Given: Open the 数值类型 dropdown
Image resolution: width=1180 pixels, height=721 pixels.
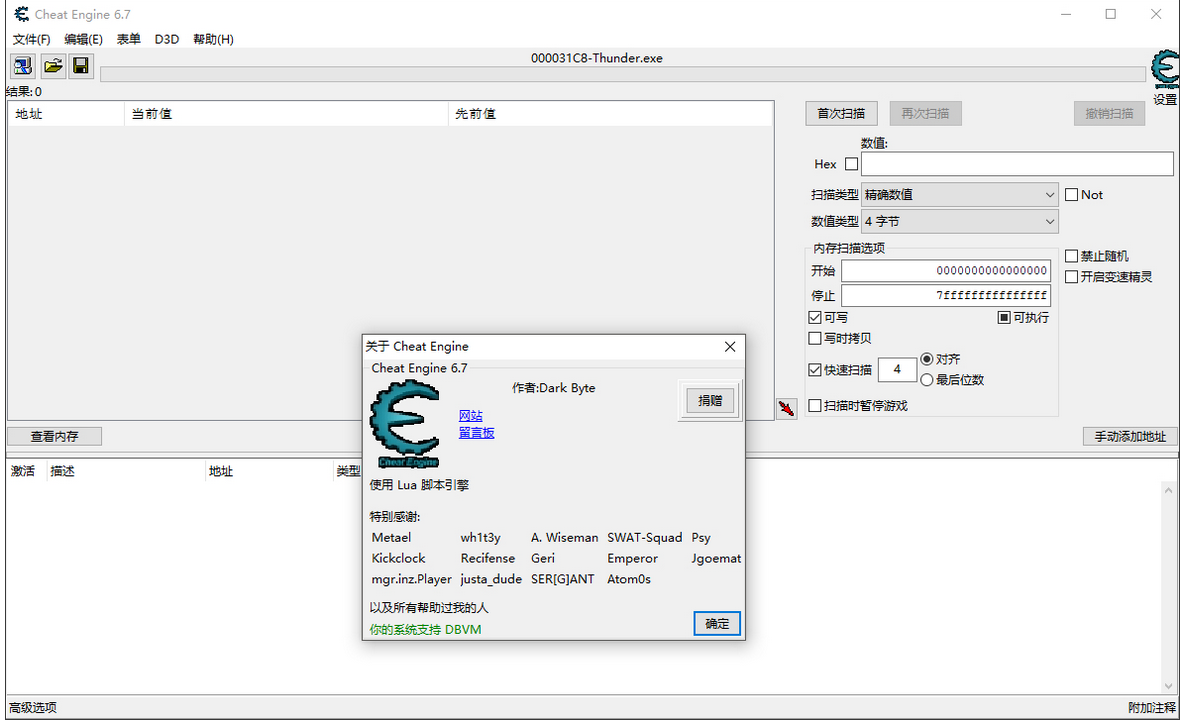Looking at the screenshot, I should (x=960, y=221).
